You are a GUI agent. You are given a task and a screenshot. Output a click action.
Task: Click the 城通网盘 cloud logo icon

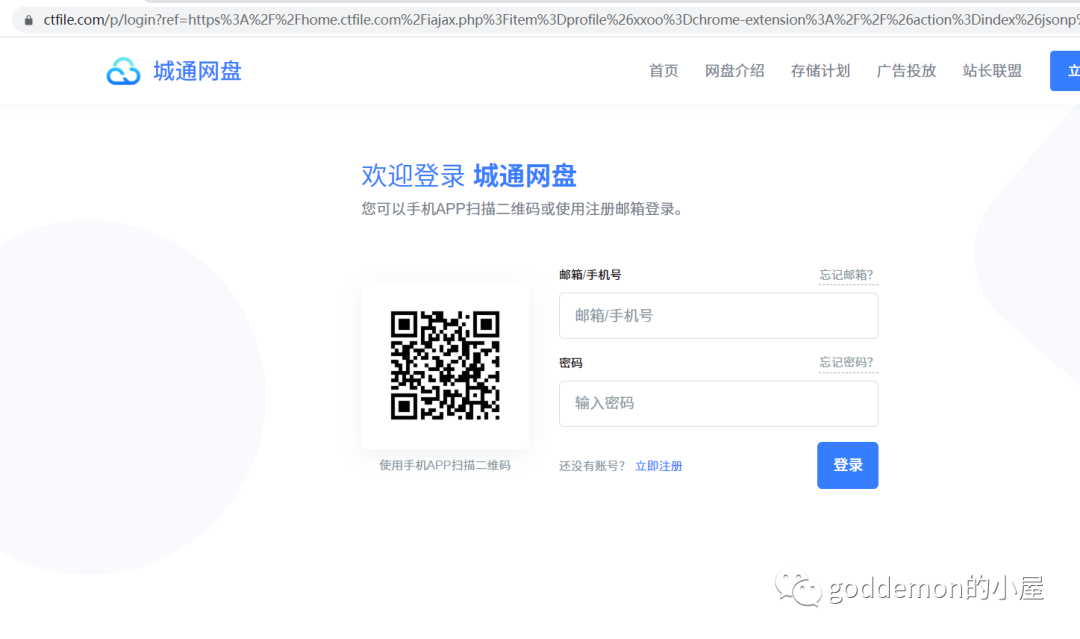click(x=123, y=71)
